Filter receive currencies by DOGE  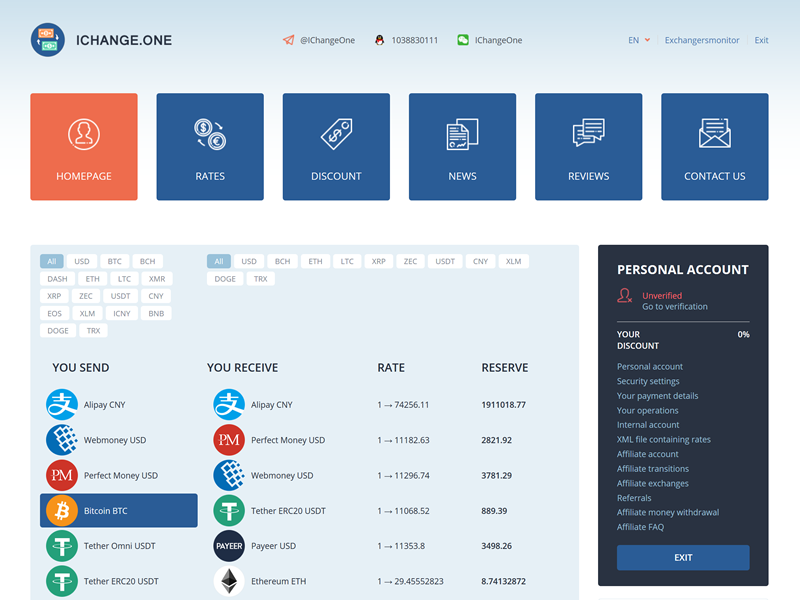click(x=225, y=279)
